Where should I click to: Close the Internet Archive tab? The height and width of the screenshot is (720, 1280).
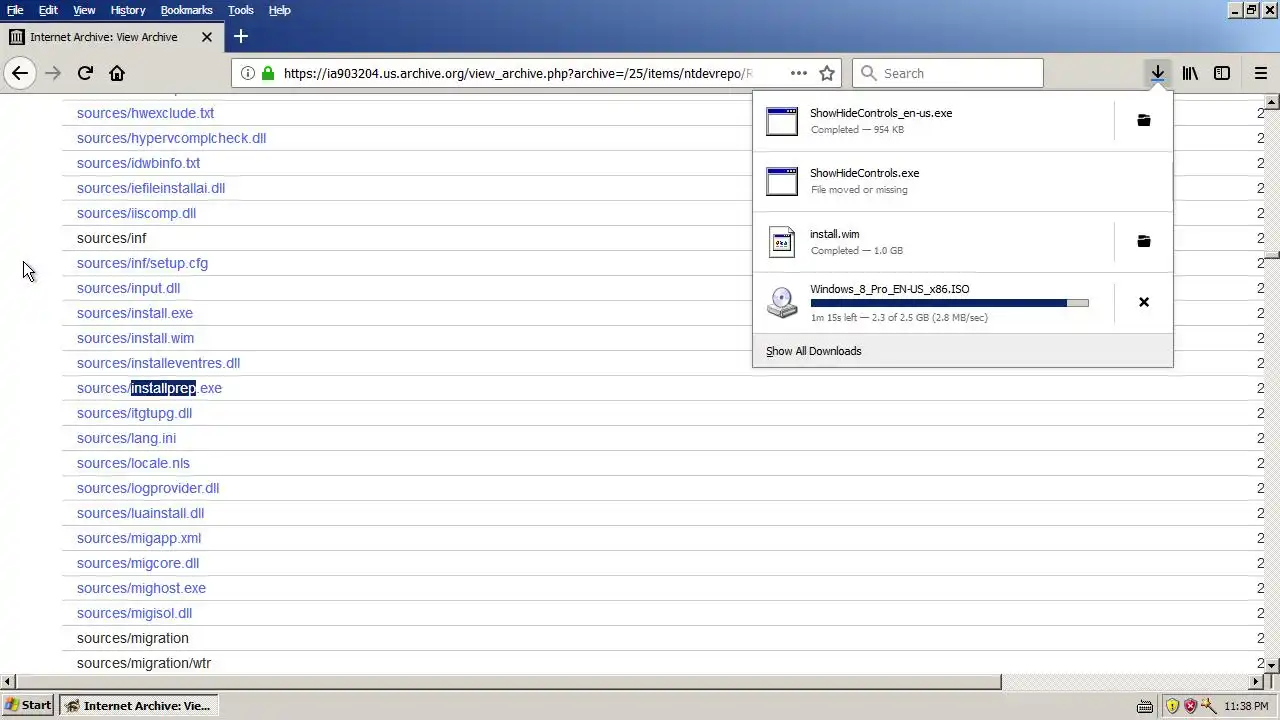point(207,37)
